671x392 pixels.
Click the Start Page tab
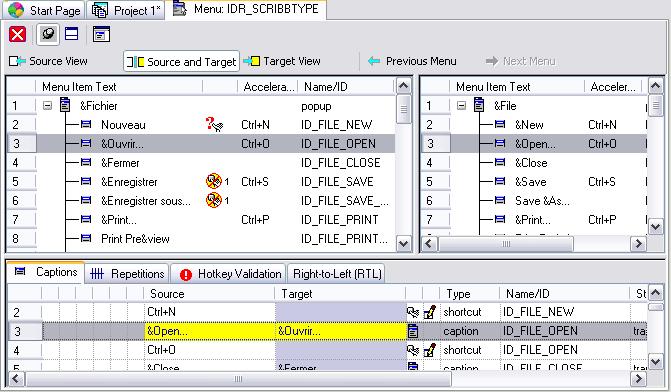pyautogui.click(x=44, y=10)
